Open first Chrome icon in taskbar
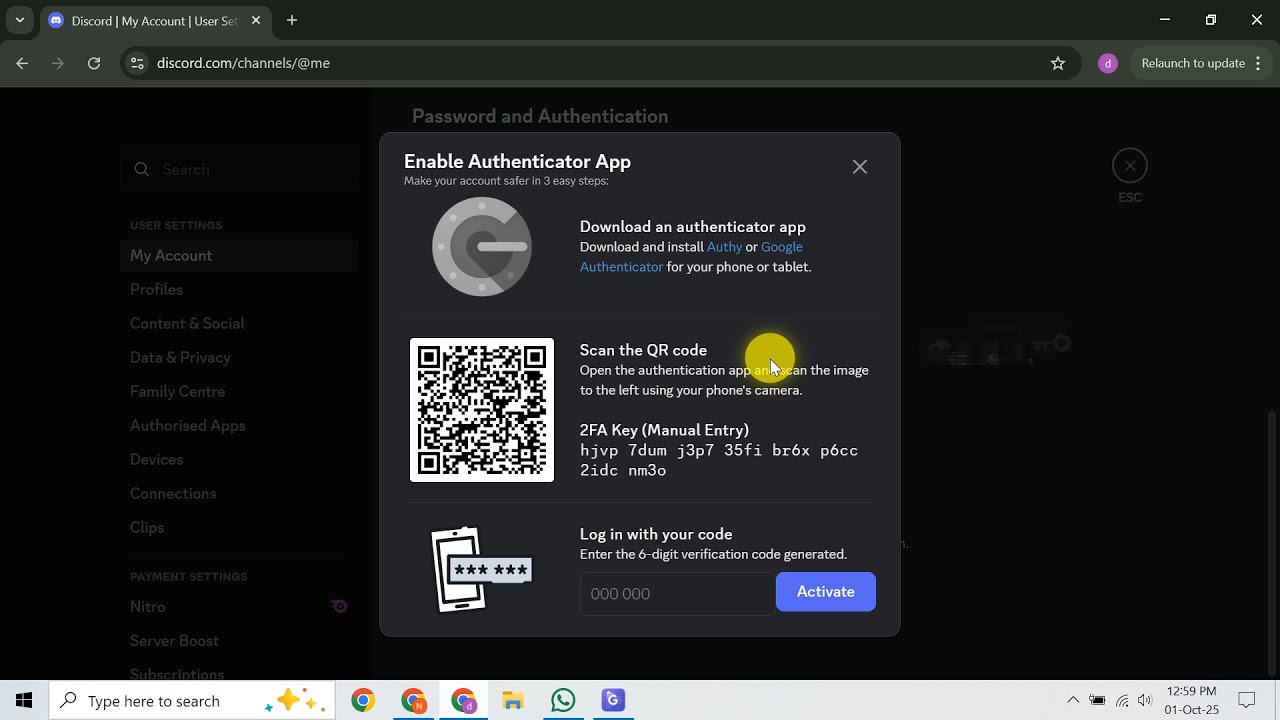Viewport: 1280px width, 720px height. (363, 701)
